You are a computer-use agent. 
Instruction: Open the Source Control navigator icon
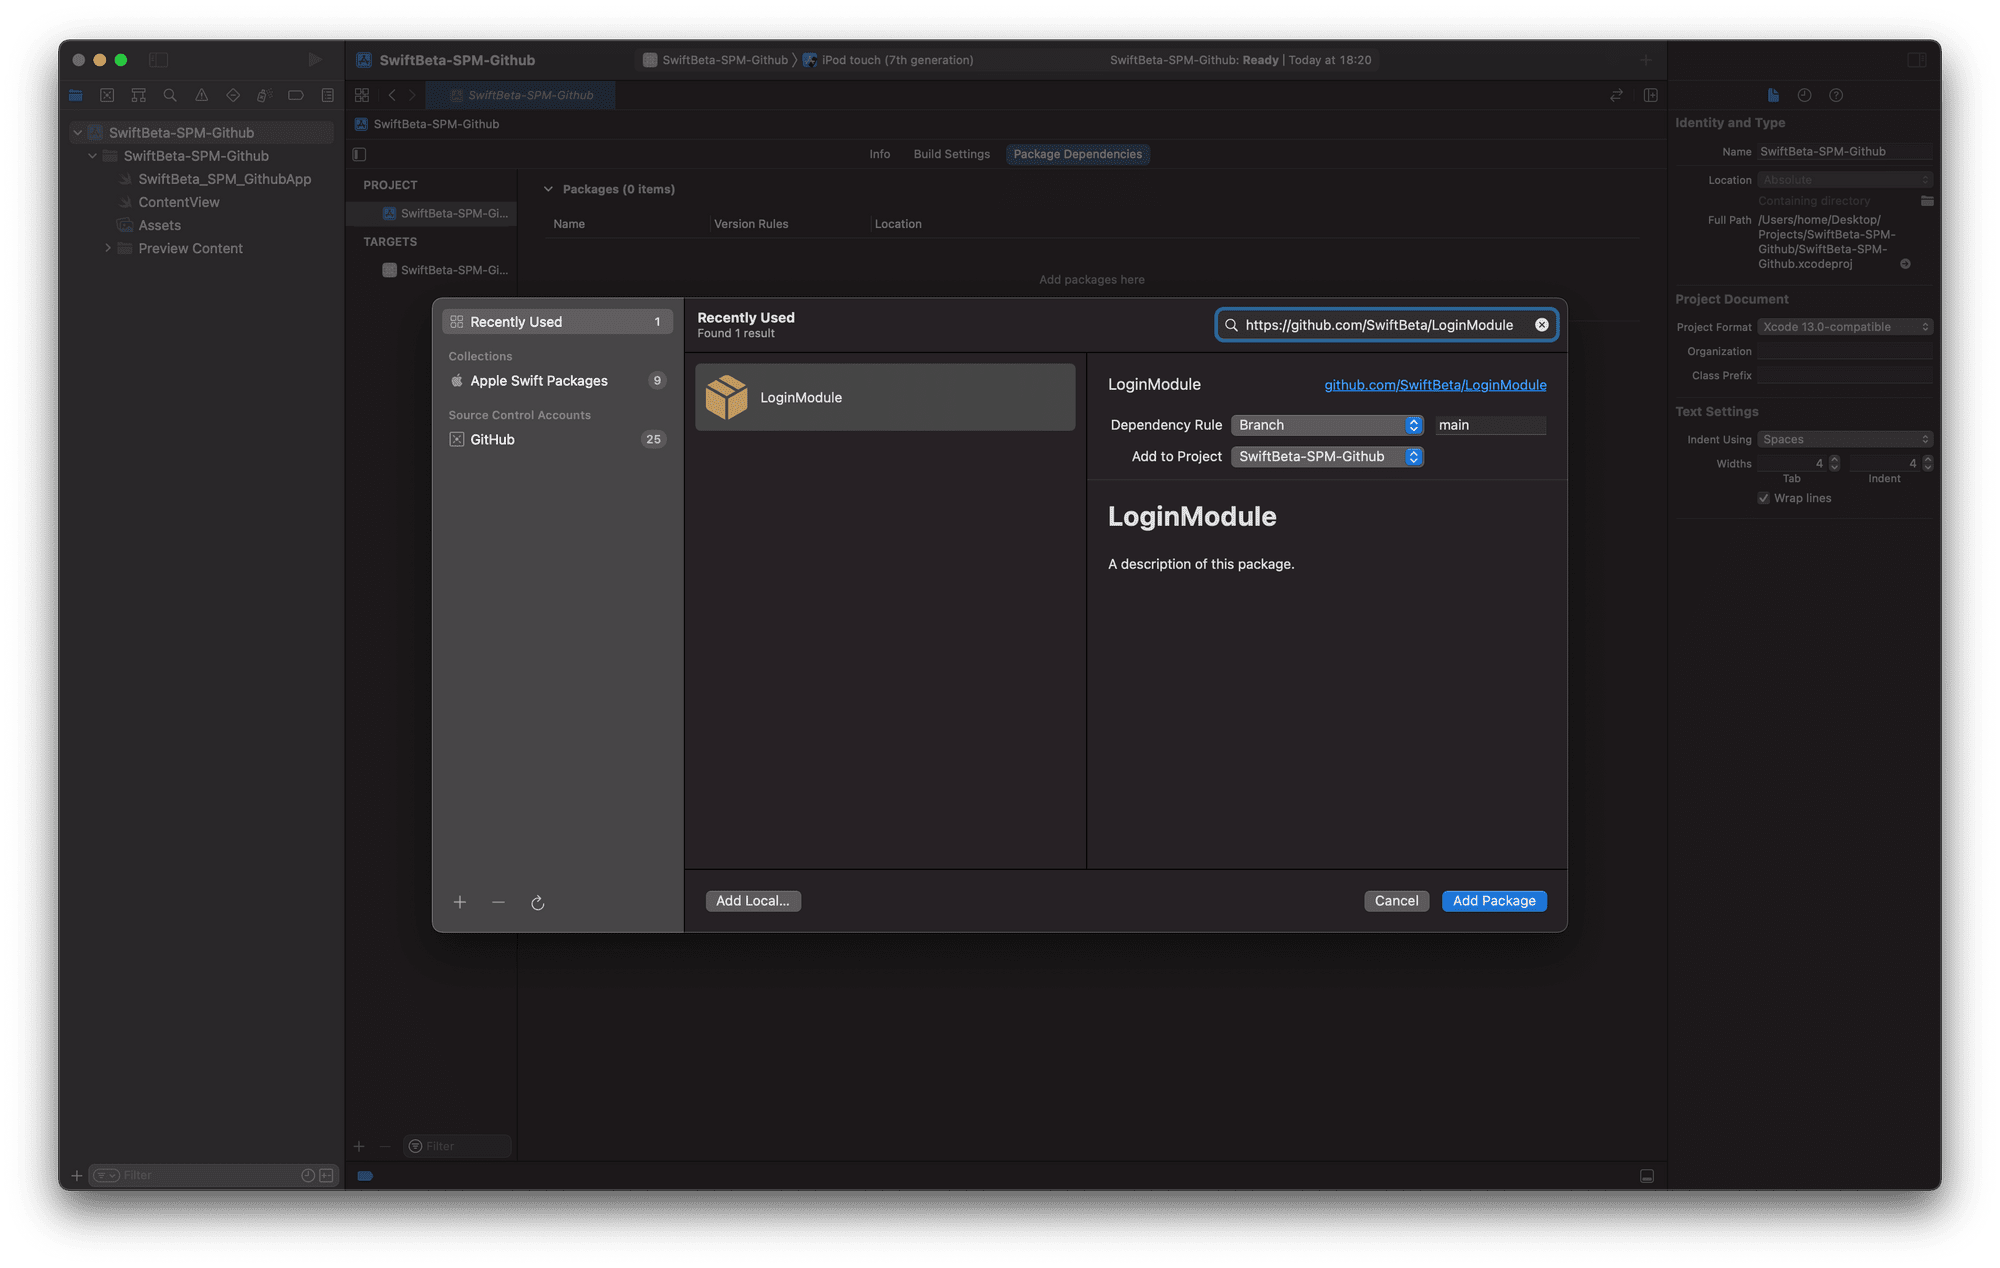pos(107,95)
